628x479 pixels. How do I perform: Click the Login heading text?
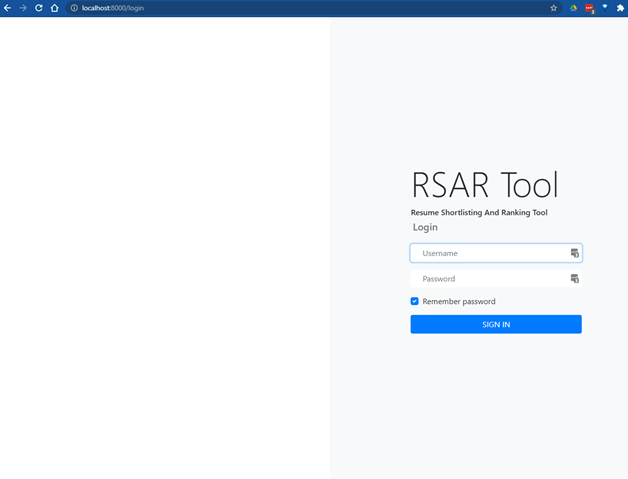425,228
